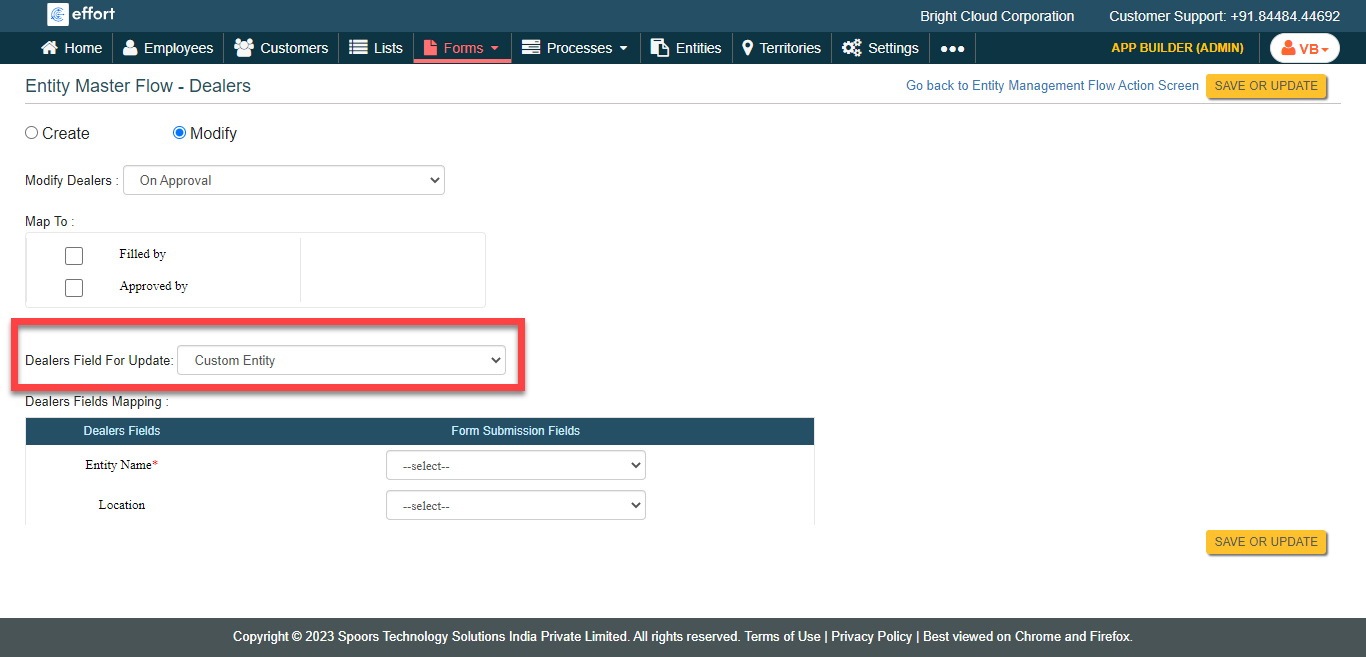Check the Filled by checkbox
Image resolution: width=1366 pixels, height=657 pixels.
tap(74, 255)
